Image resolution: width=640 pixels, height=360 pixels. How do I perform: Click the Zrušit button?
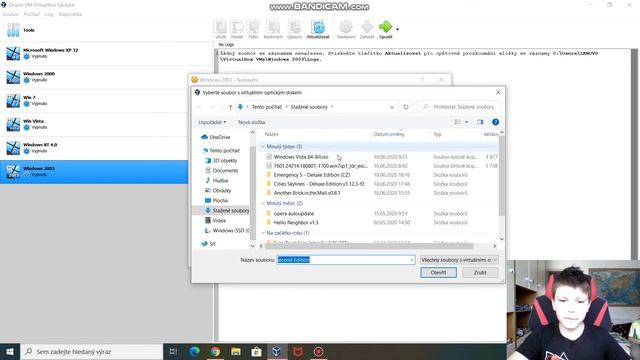coord(480,273)
